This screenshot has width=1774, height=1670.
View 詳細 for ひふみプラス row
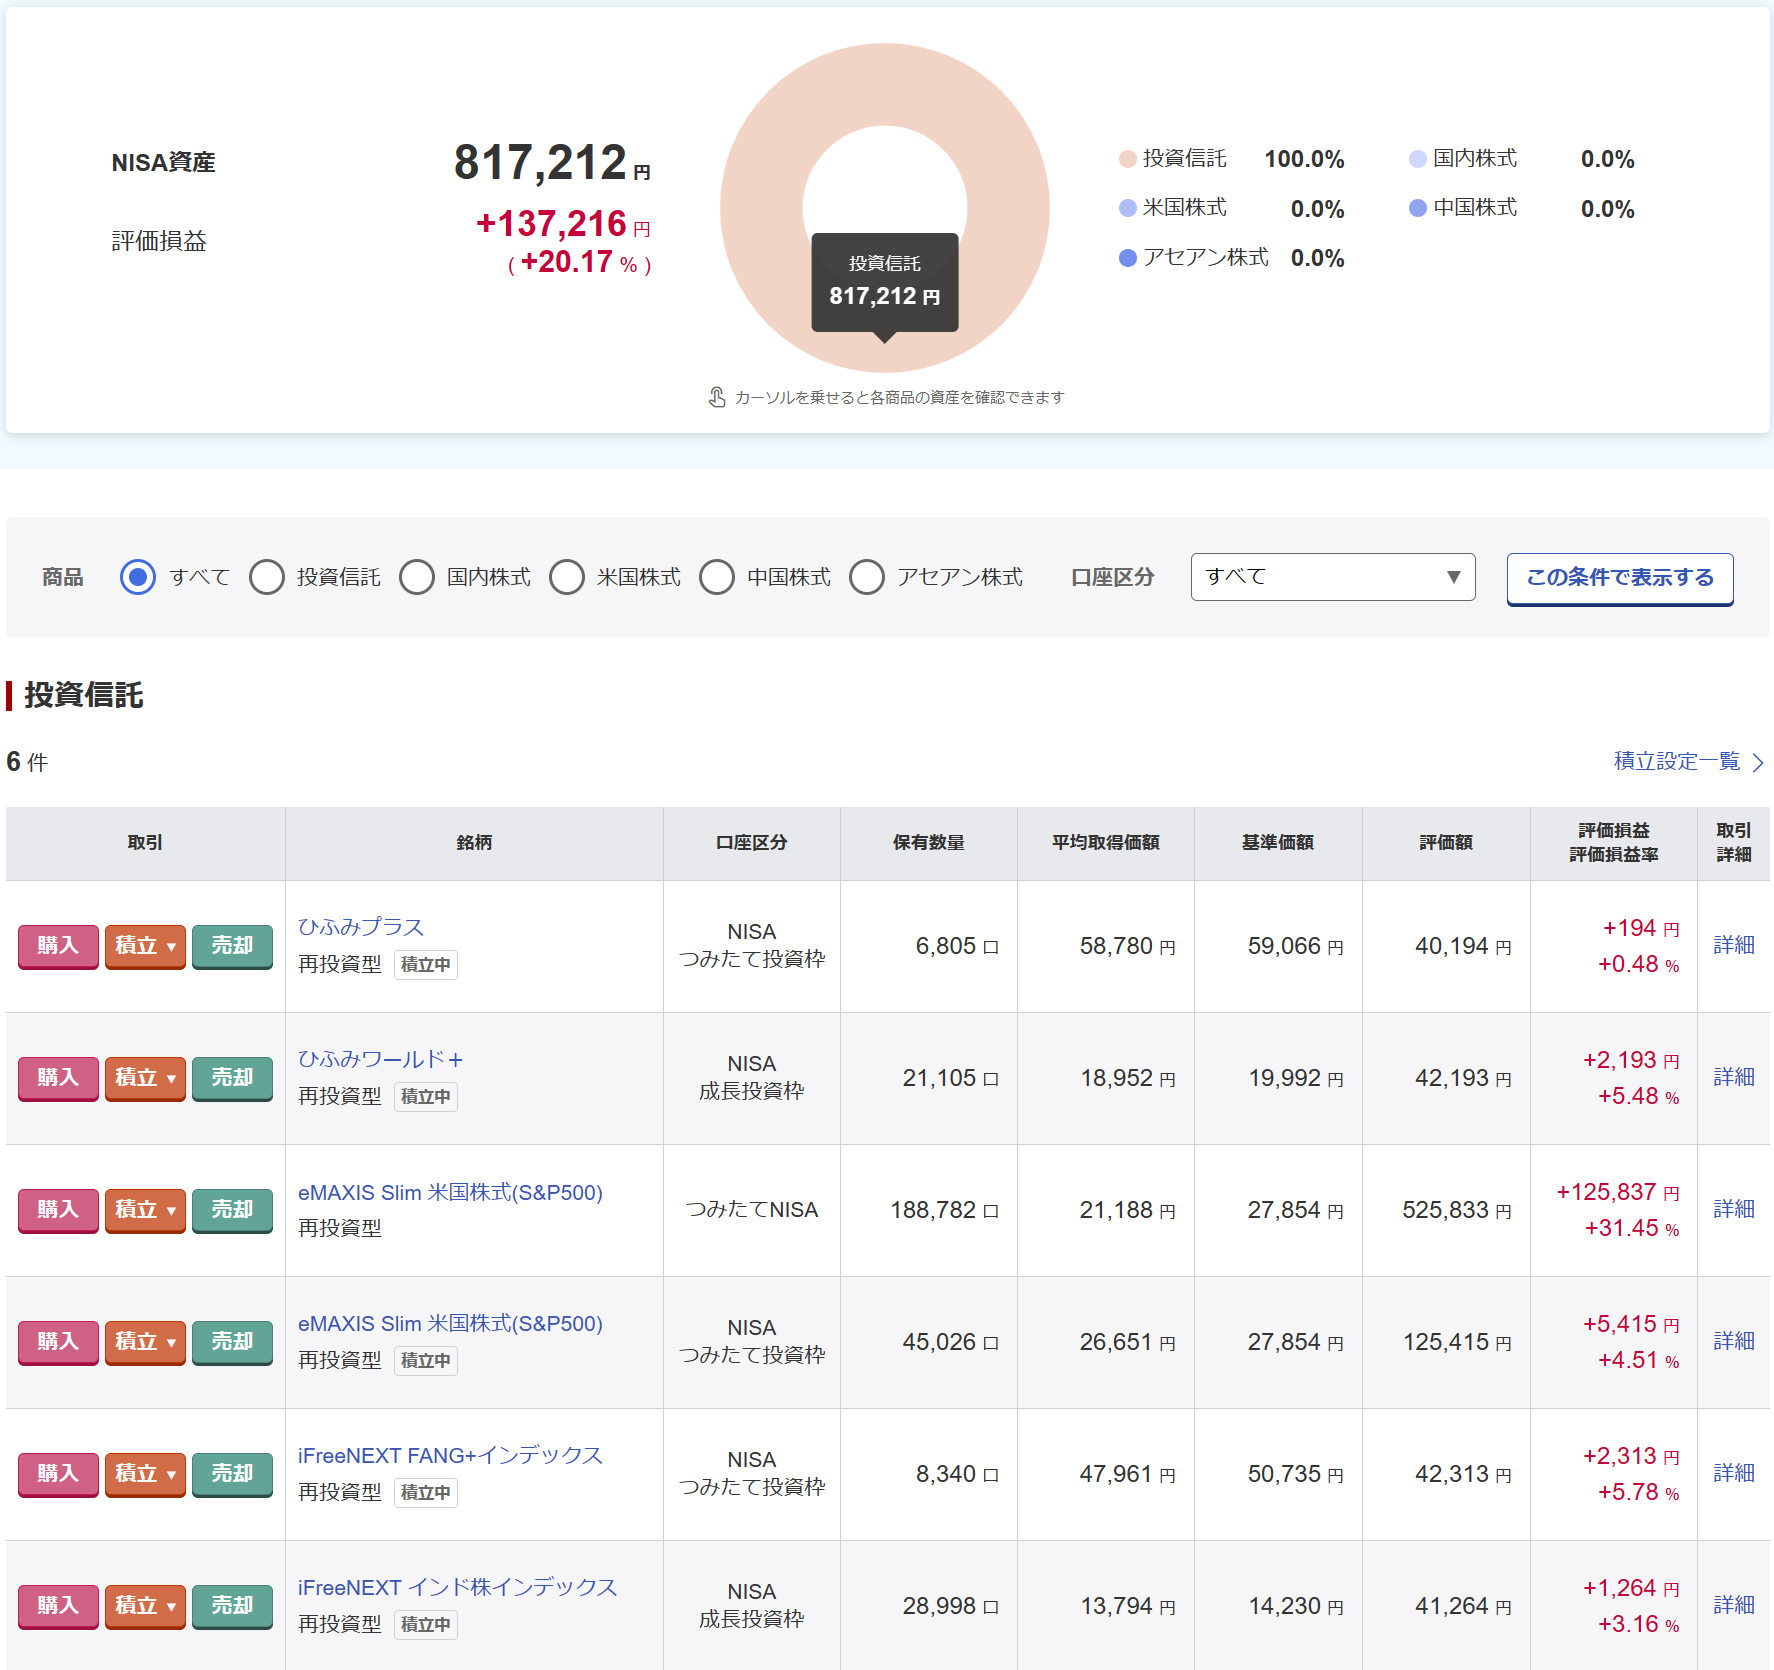1733,945
